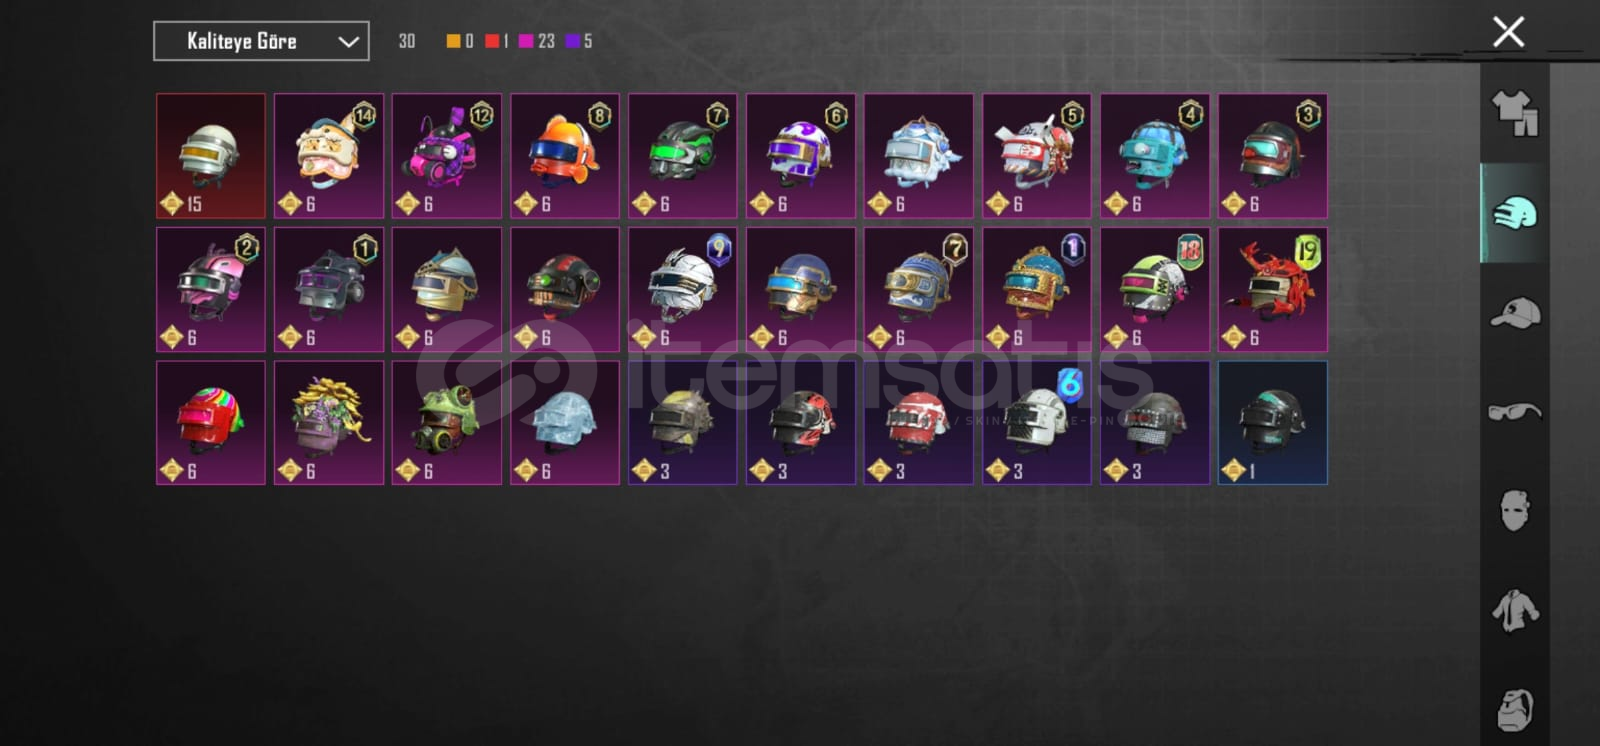Screen dimensions: 1600x746
Task: Pick the red crab helmet numbered 19
Action: (1273, 290)
